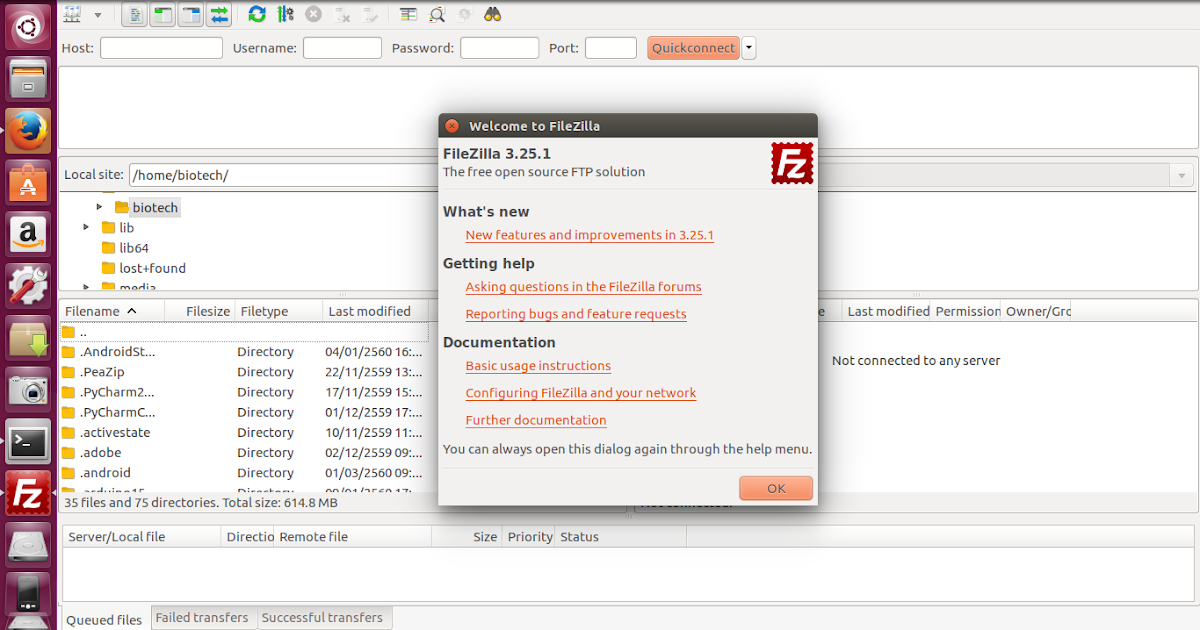The image size is (1200, 630).
Task: Open the Site Manager dropdown arrow
Action: click(x=97, y=15)
